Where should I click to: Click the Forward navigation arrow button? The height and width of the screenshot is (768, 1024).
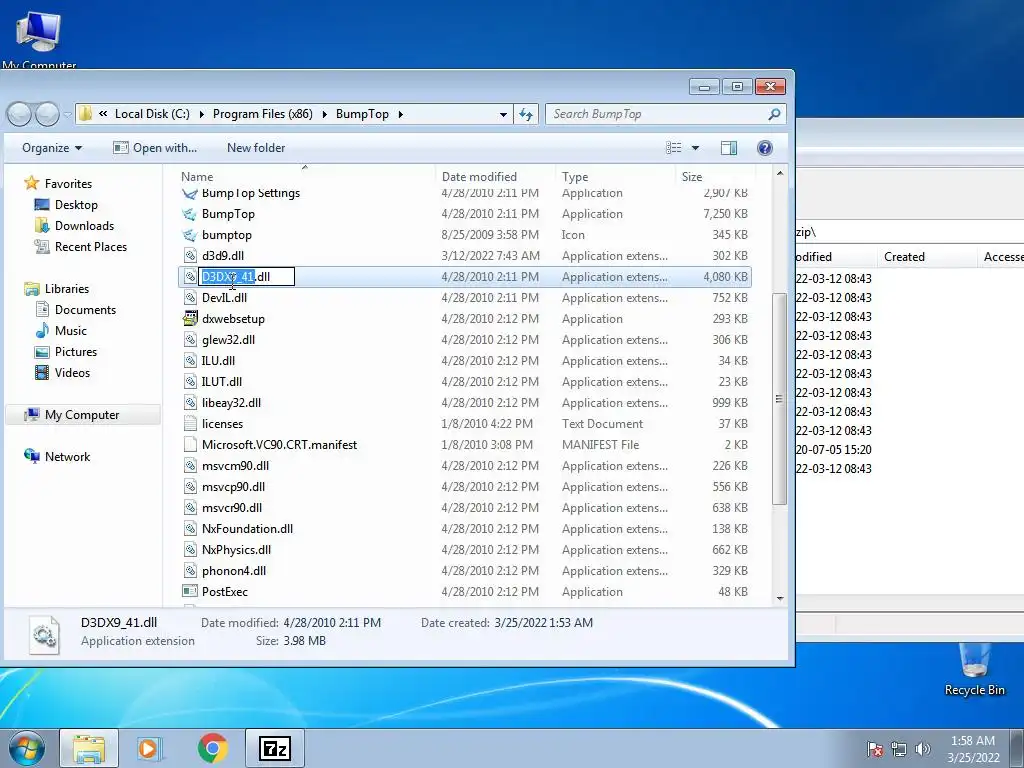click(47, 114)
